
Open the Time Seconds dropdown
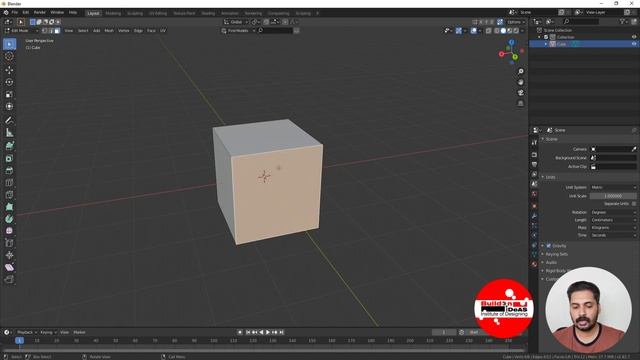click(x=613, y=236)
